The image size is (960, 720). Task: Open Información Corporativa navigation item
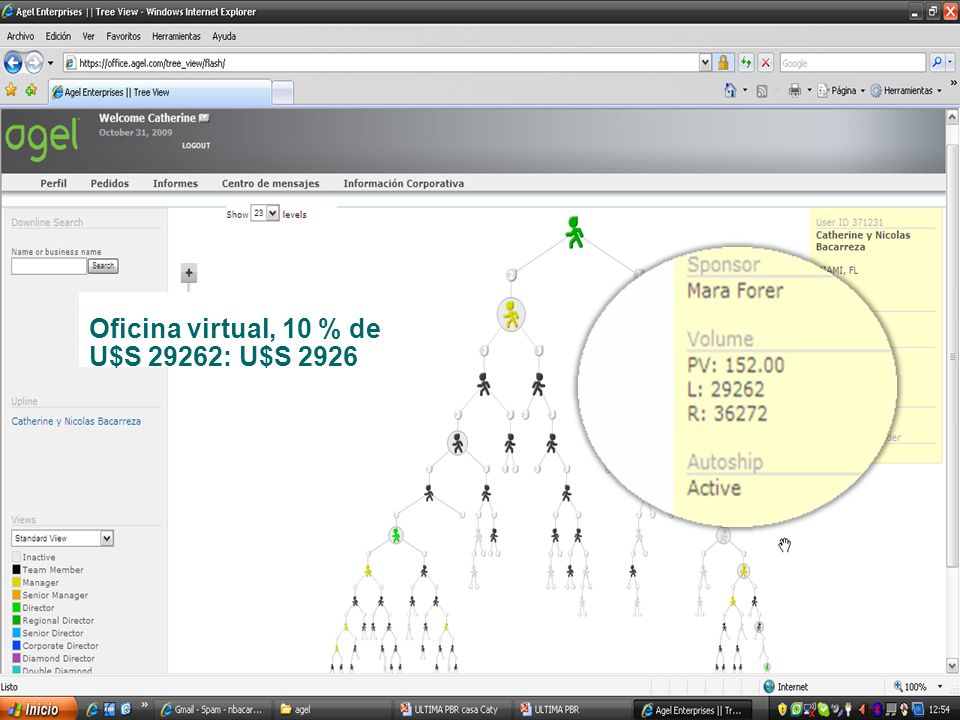coord(403,183)
